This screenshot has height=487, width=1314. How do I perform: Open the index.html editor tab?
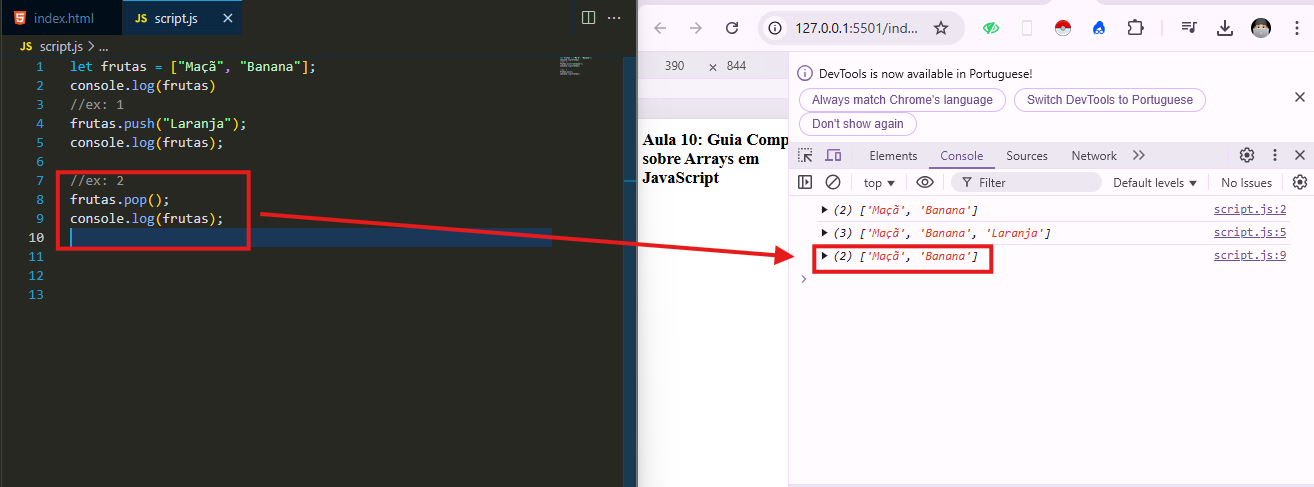coord(62,19)
